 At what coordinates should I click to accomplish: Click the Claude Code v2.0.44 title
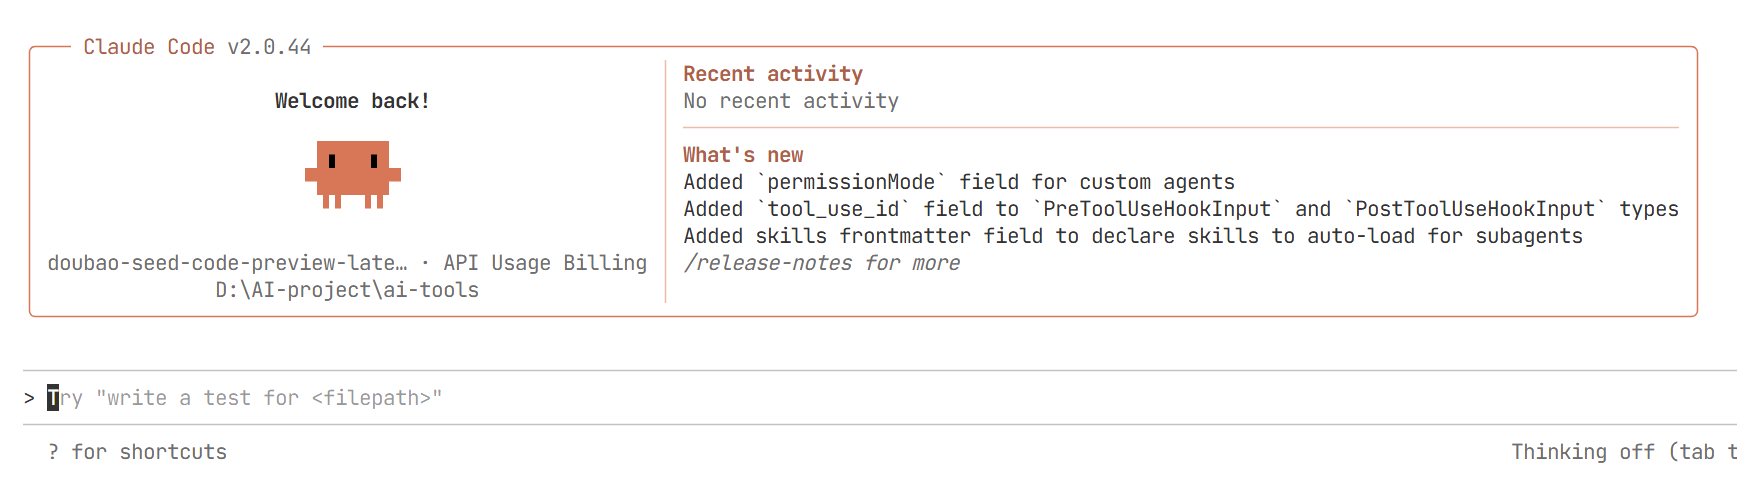197,47
